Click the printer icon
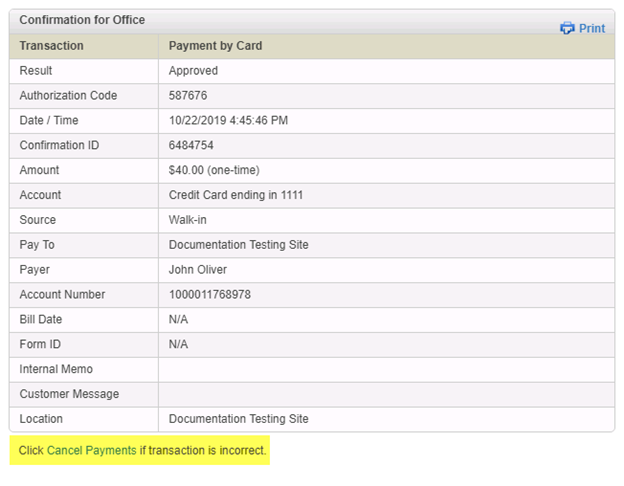624x486 pixels. pos(567,28)
